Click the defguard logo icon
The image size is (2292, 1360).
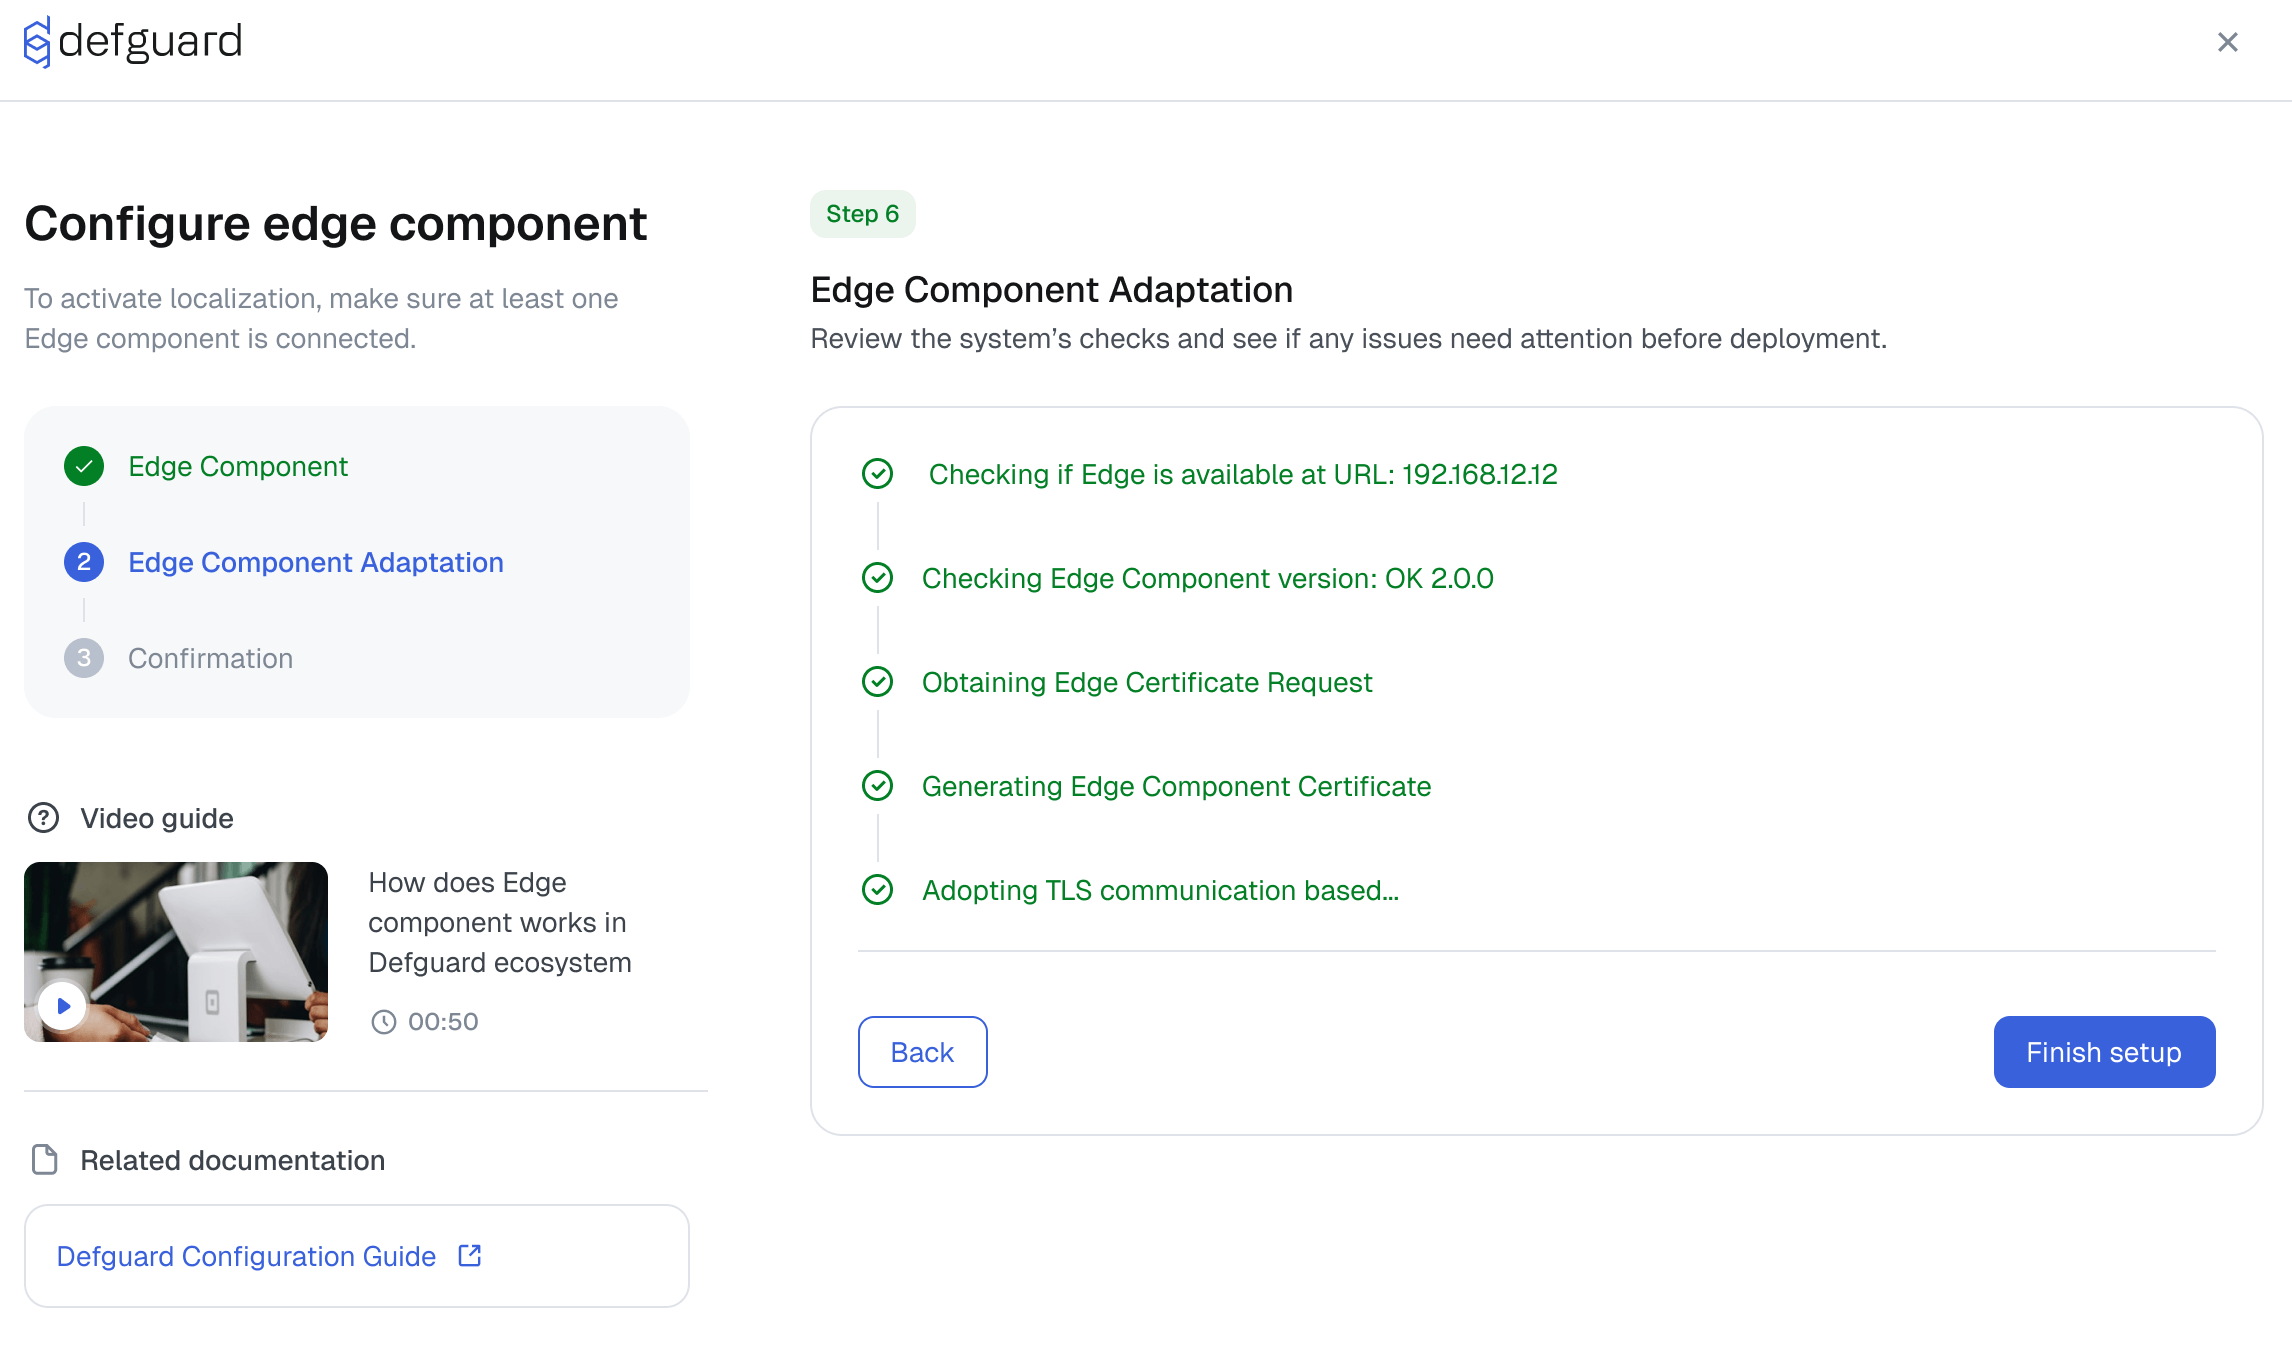point(37,42)
